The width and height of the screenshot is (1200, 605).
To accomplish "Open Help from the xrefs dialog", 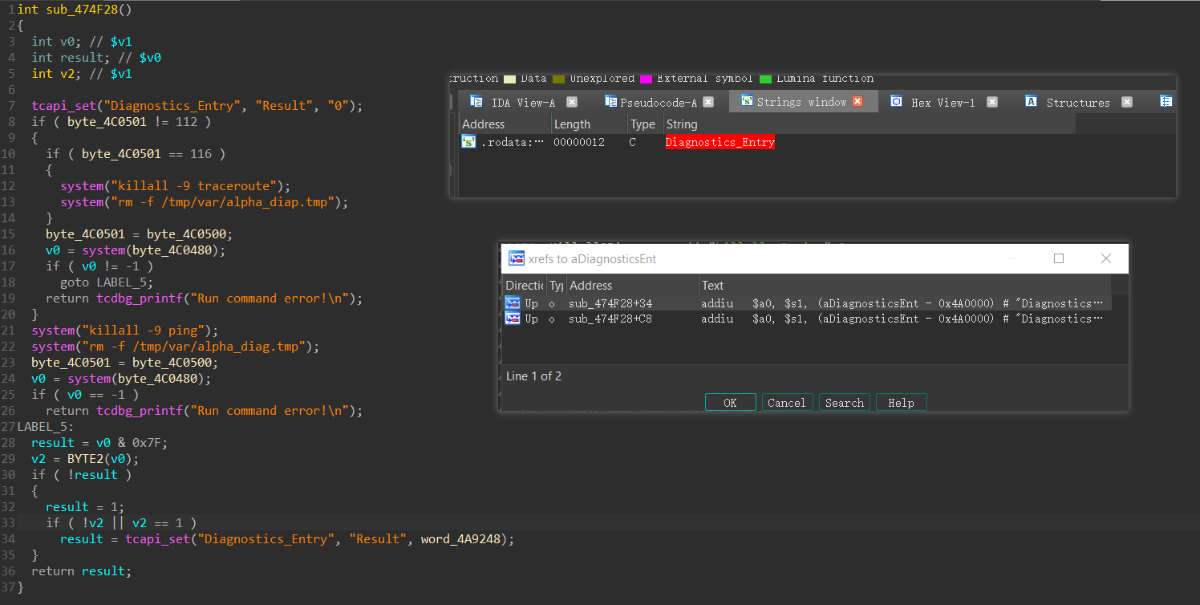I will click(901, 403).
